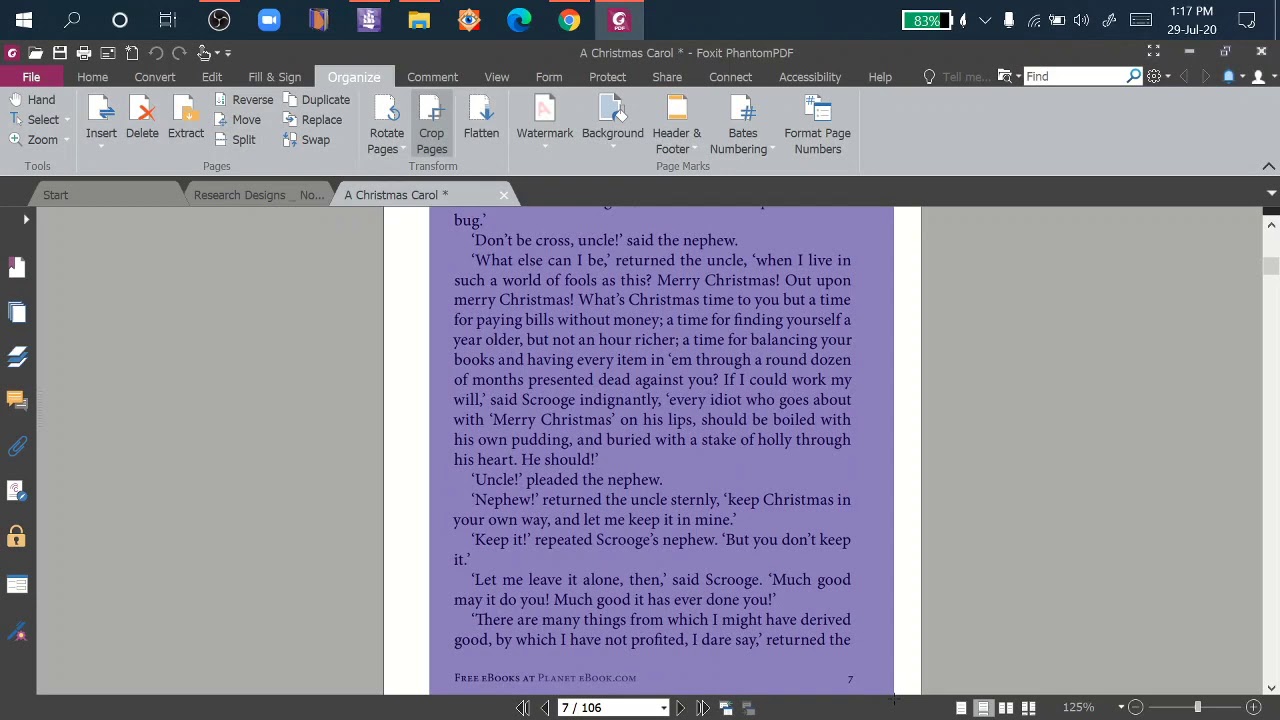Close the A Christmas Carol tab
This screenshot has height=720, width=1280.
(x=504, y=195)
